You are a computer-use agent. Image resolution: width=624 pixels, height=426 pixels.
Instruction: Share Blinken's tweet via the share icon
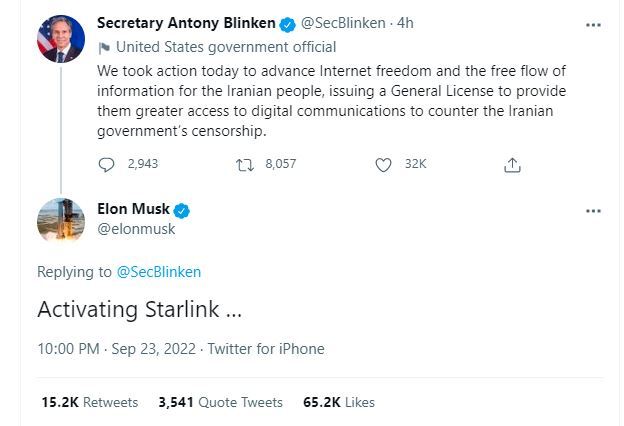click(512, 164)
